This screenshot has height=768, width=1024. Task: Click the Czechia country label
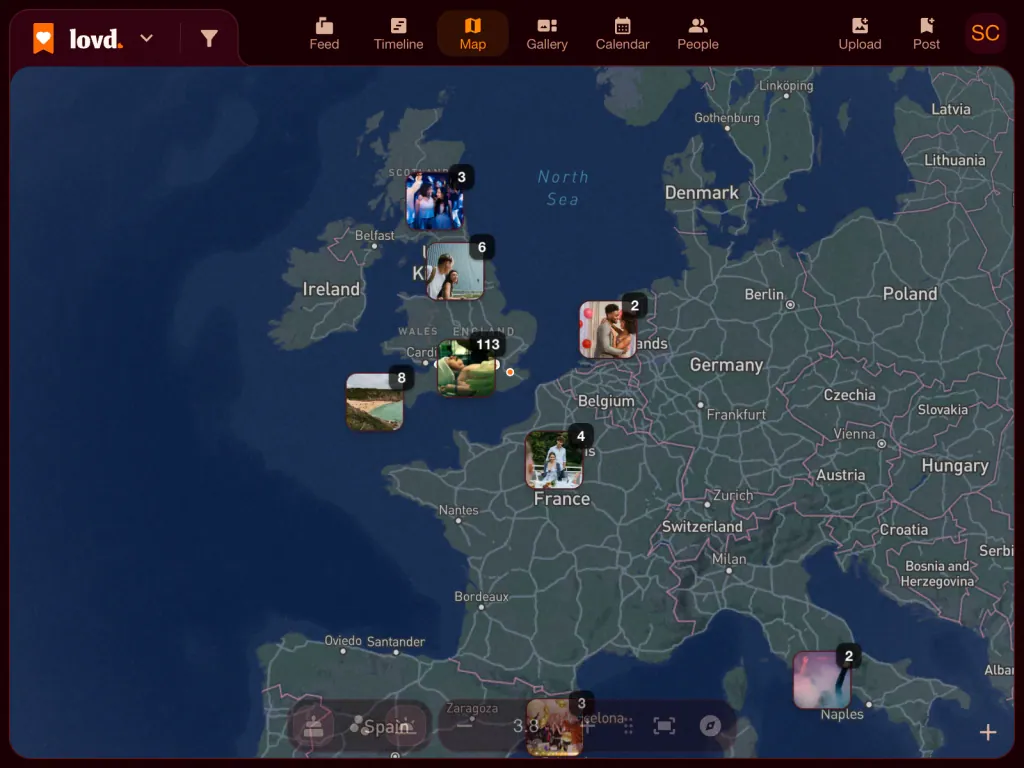850,394
